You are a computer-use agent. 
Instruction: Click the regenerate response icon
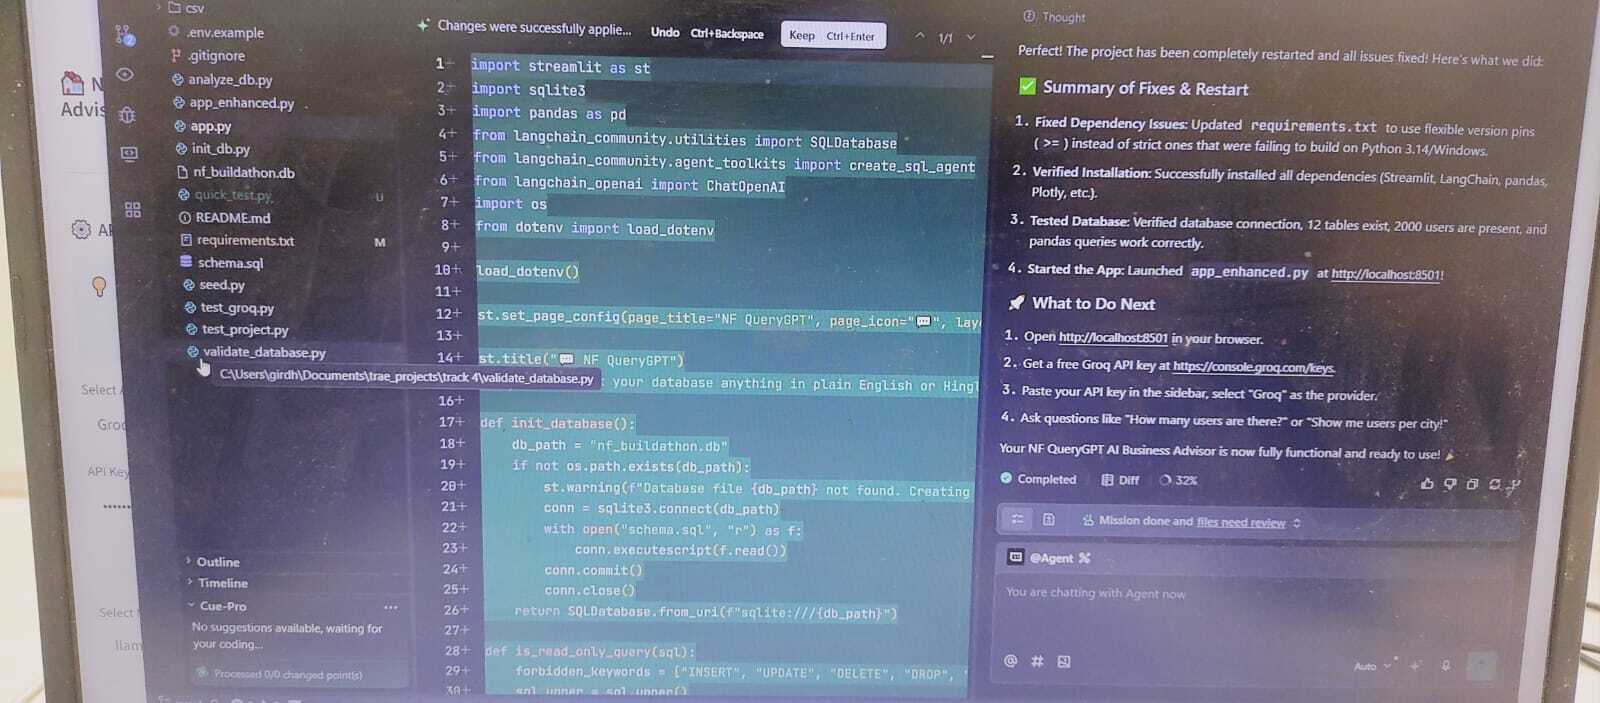[1494, 484]
